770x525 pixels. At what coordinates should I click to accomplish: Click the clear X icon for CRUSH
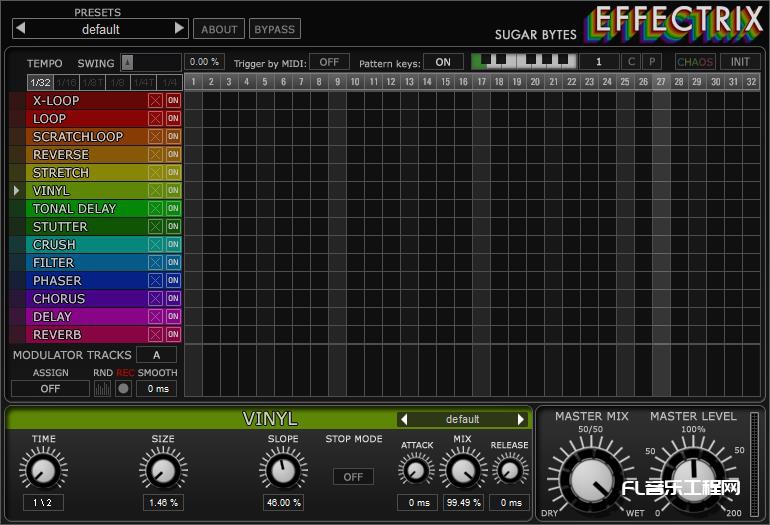[155, 245]
